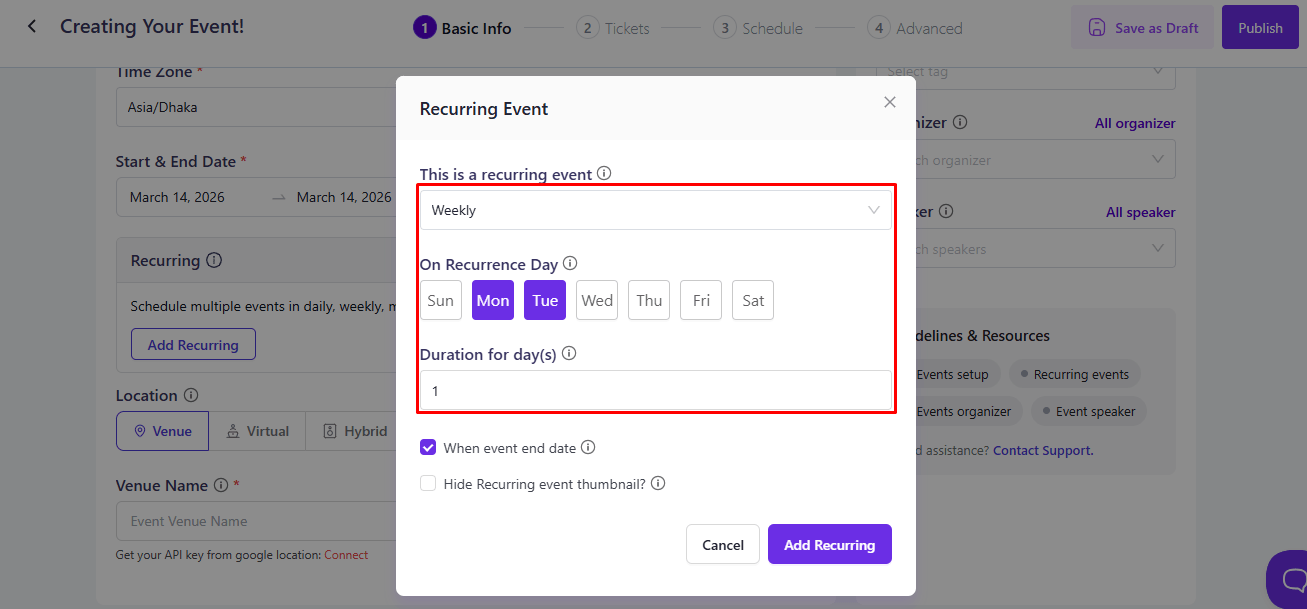This screenshot has height=609, width=1307.
Task: Click info icon beside Hide Recurring thumbnail
Action: pos(658,483)
